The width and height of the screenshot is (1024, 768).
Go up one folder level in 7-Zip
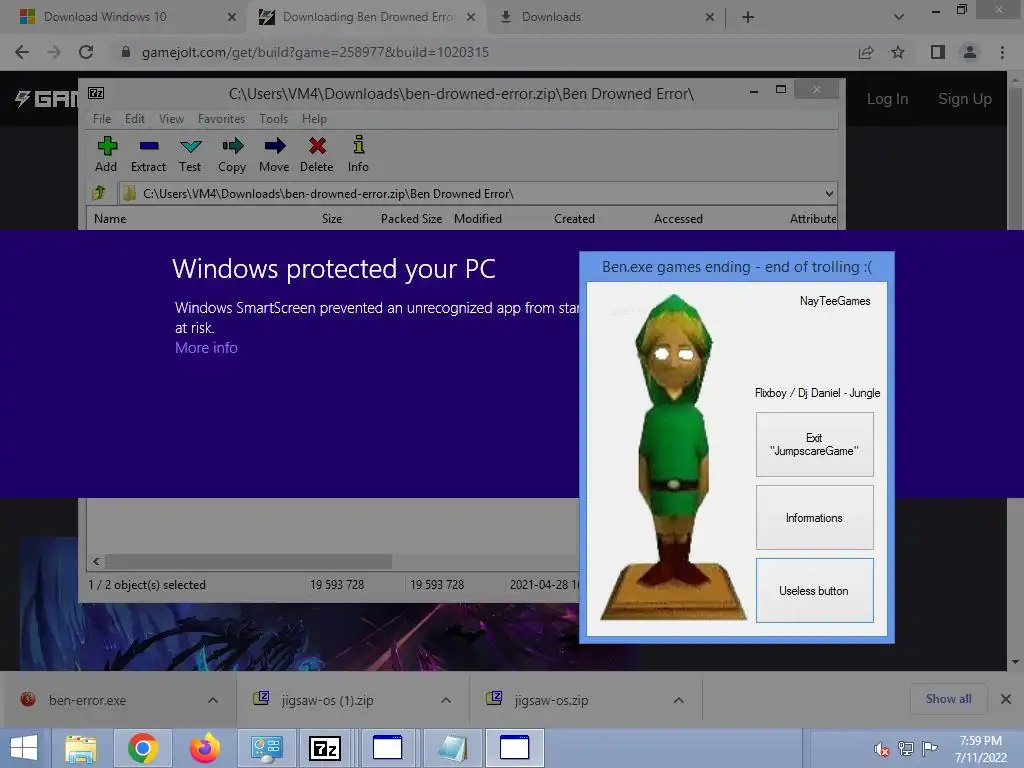click(99, 193)
